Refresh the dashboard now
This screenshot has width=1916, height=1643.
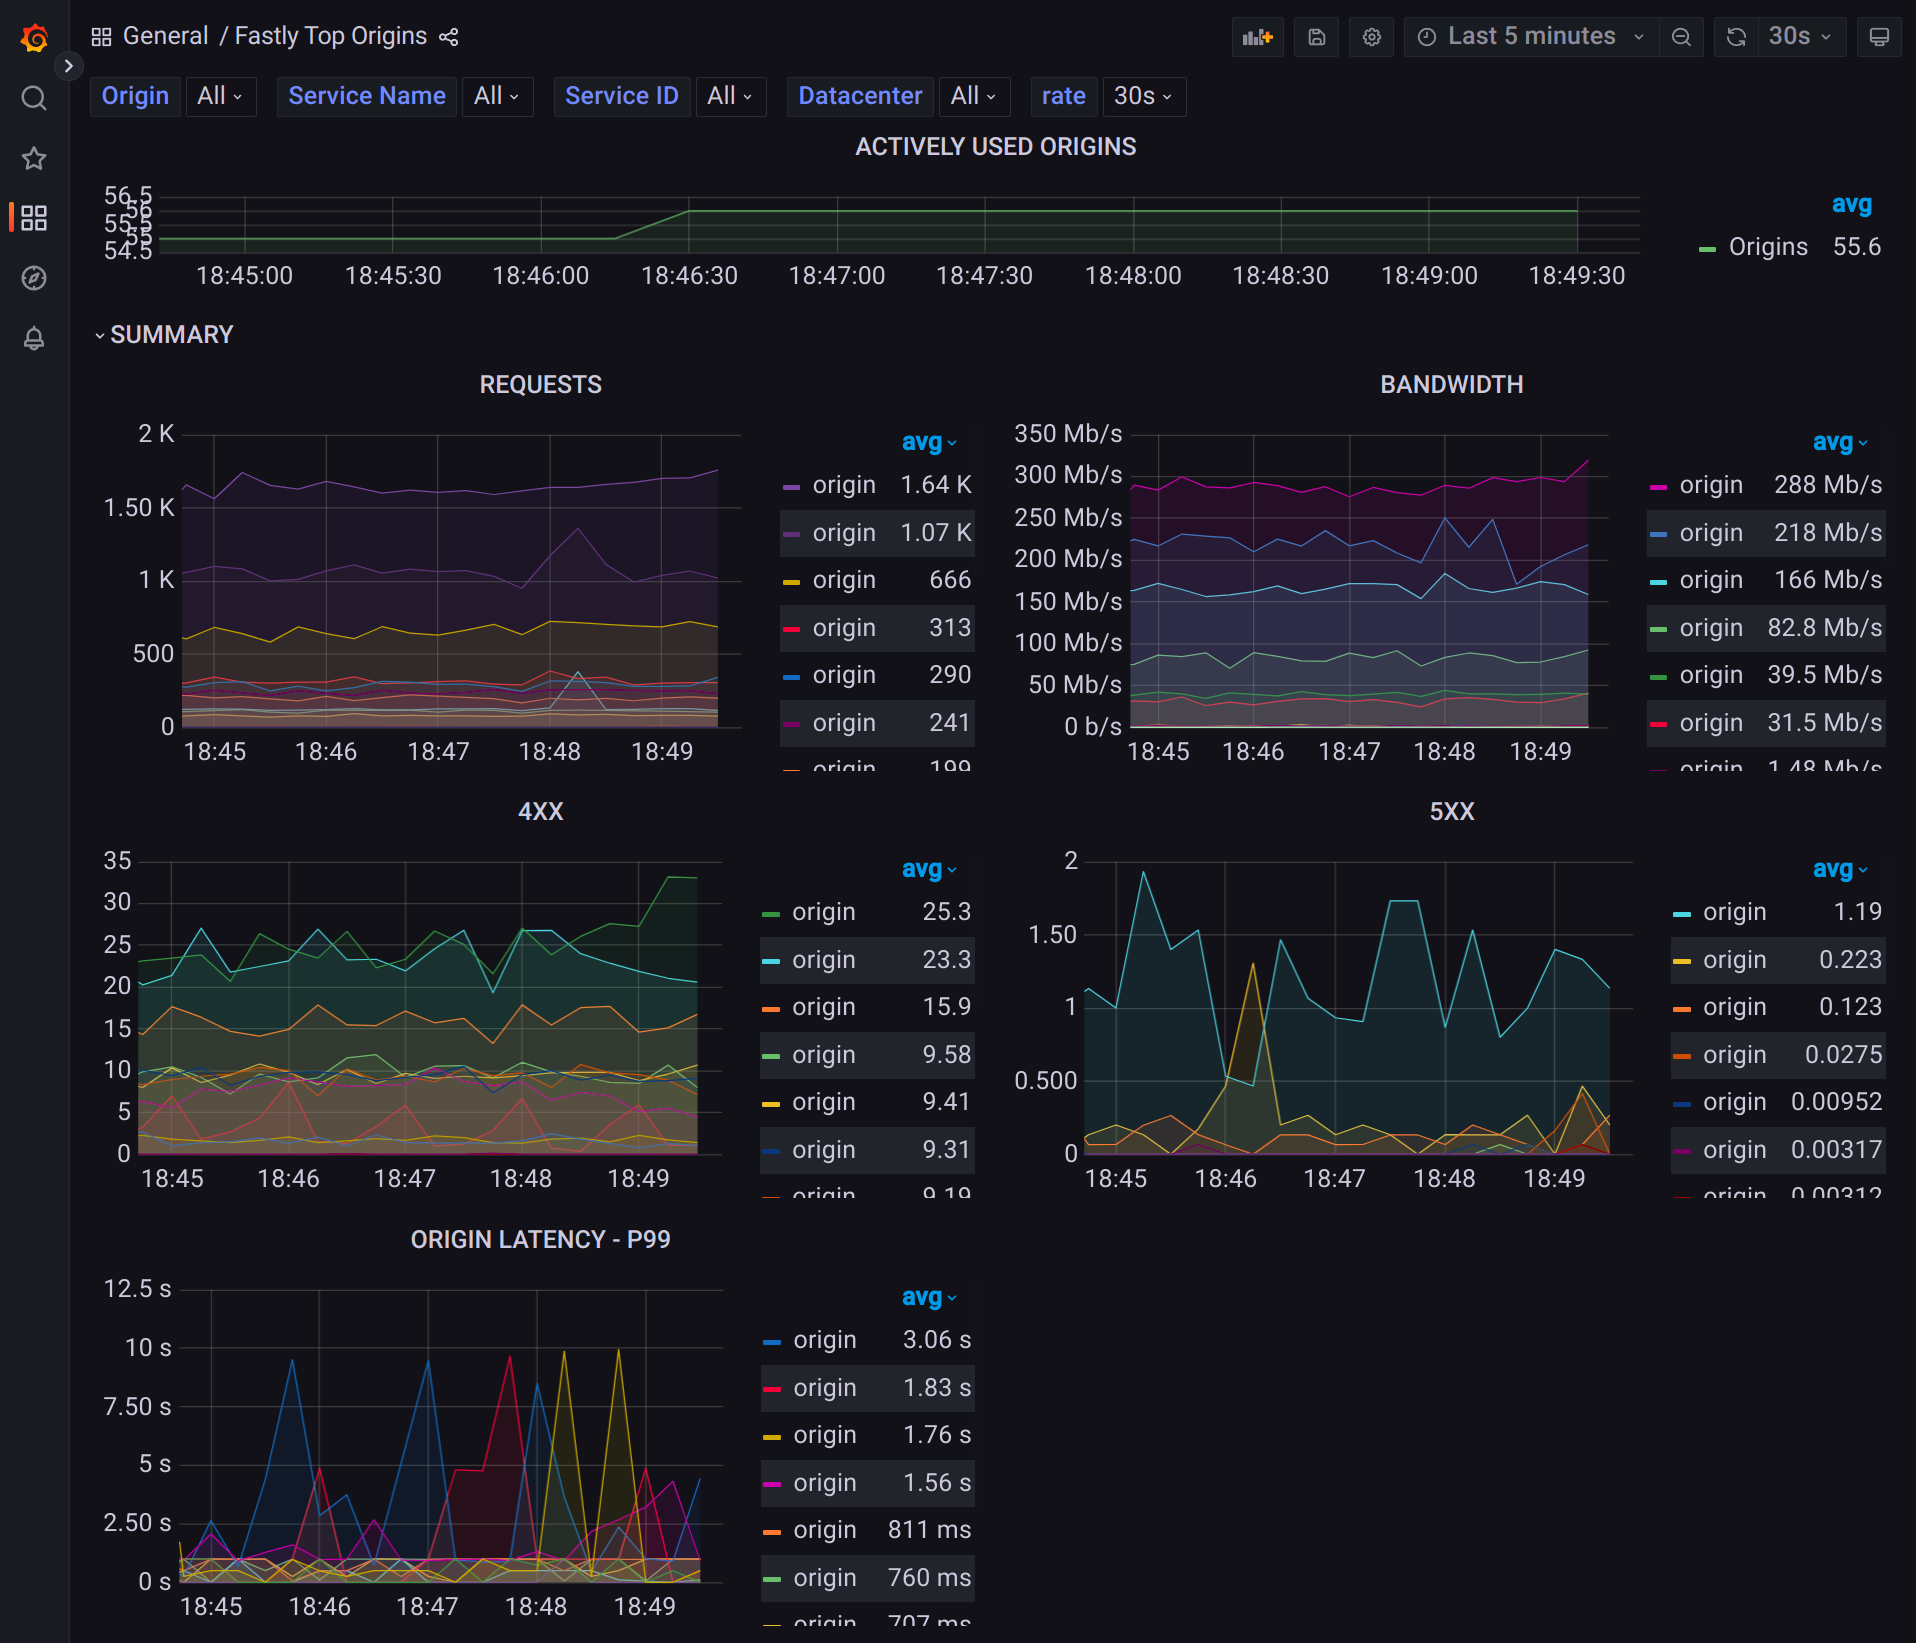(x=1737, y=37)
